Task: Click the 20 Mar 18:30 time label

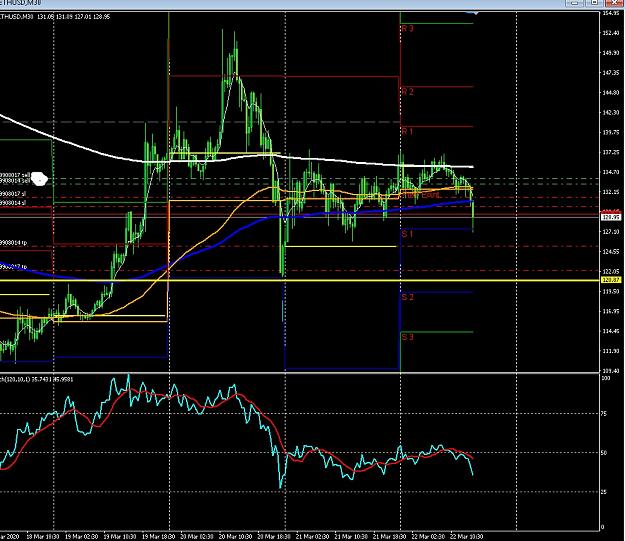Action: (274, 537)
